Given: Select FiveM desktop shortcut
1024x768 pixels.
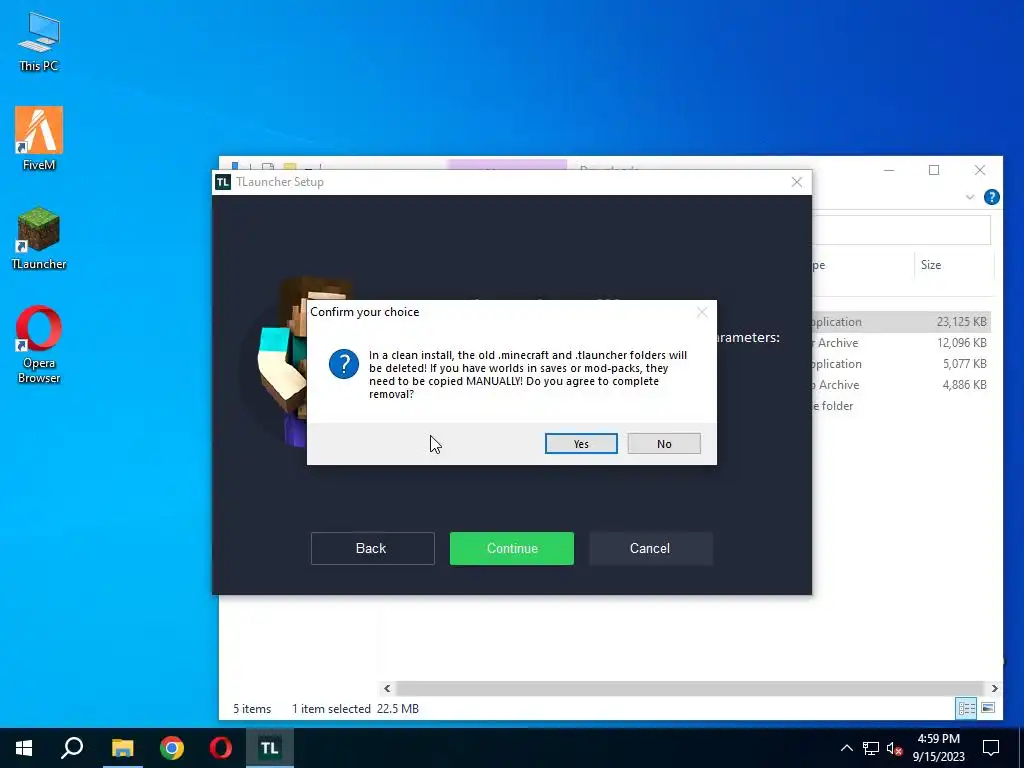Looking at the screenshot, I should (39, 138).
